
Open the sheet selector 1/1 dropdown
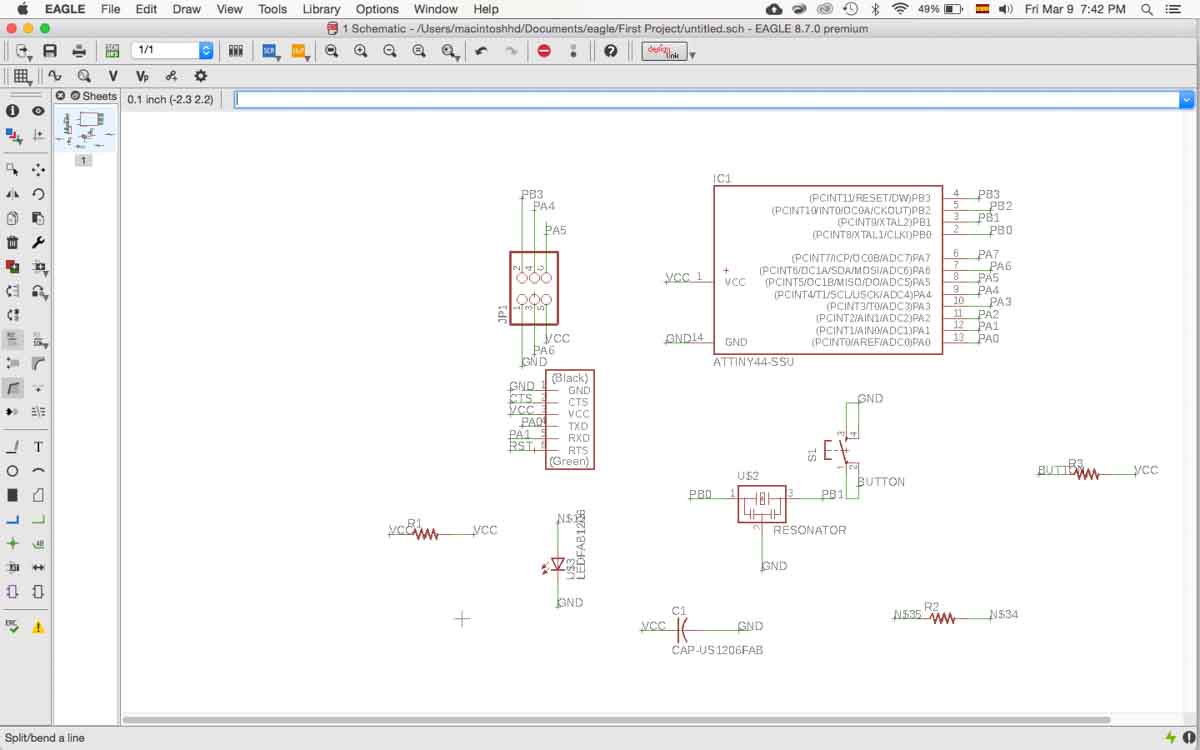[x=206, y=50]
